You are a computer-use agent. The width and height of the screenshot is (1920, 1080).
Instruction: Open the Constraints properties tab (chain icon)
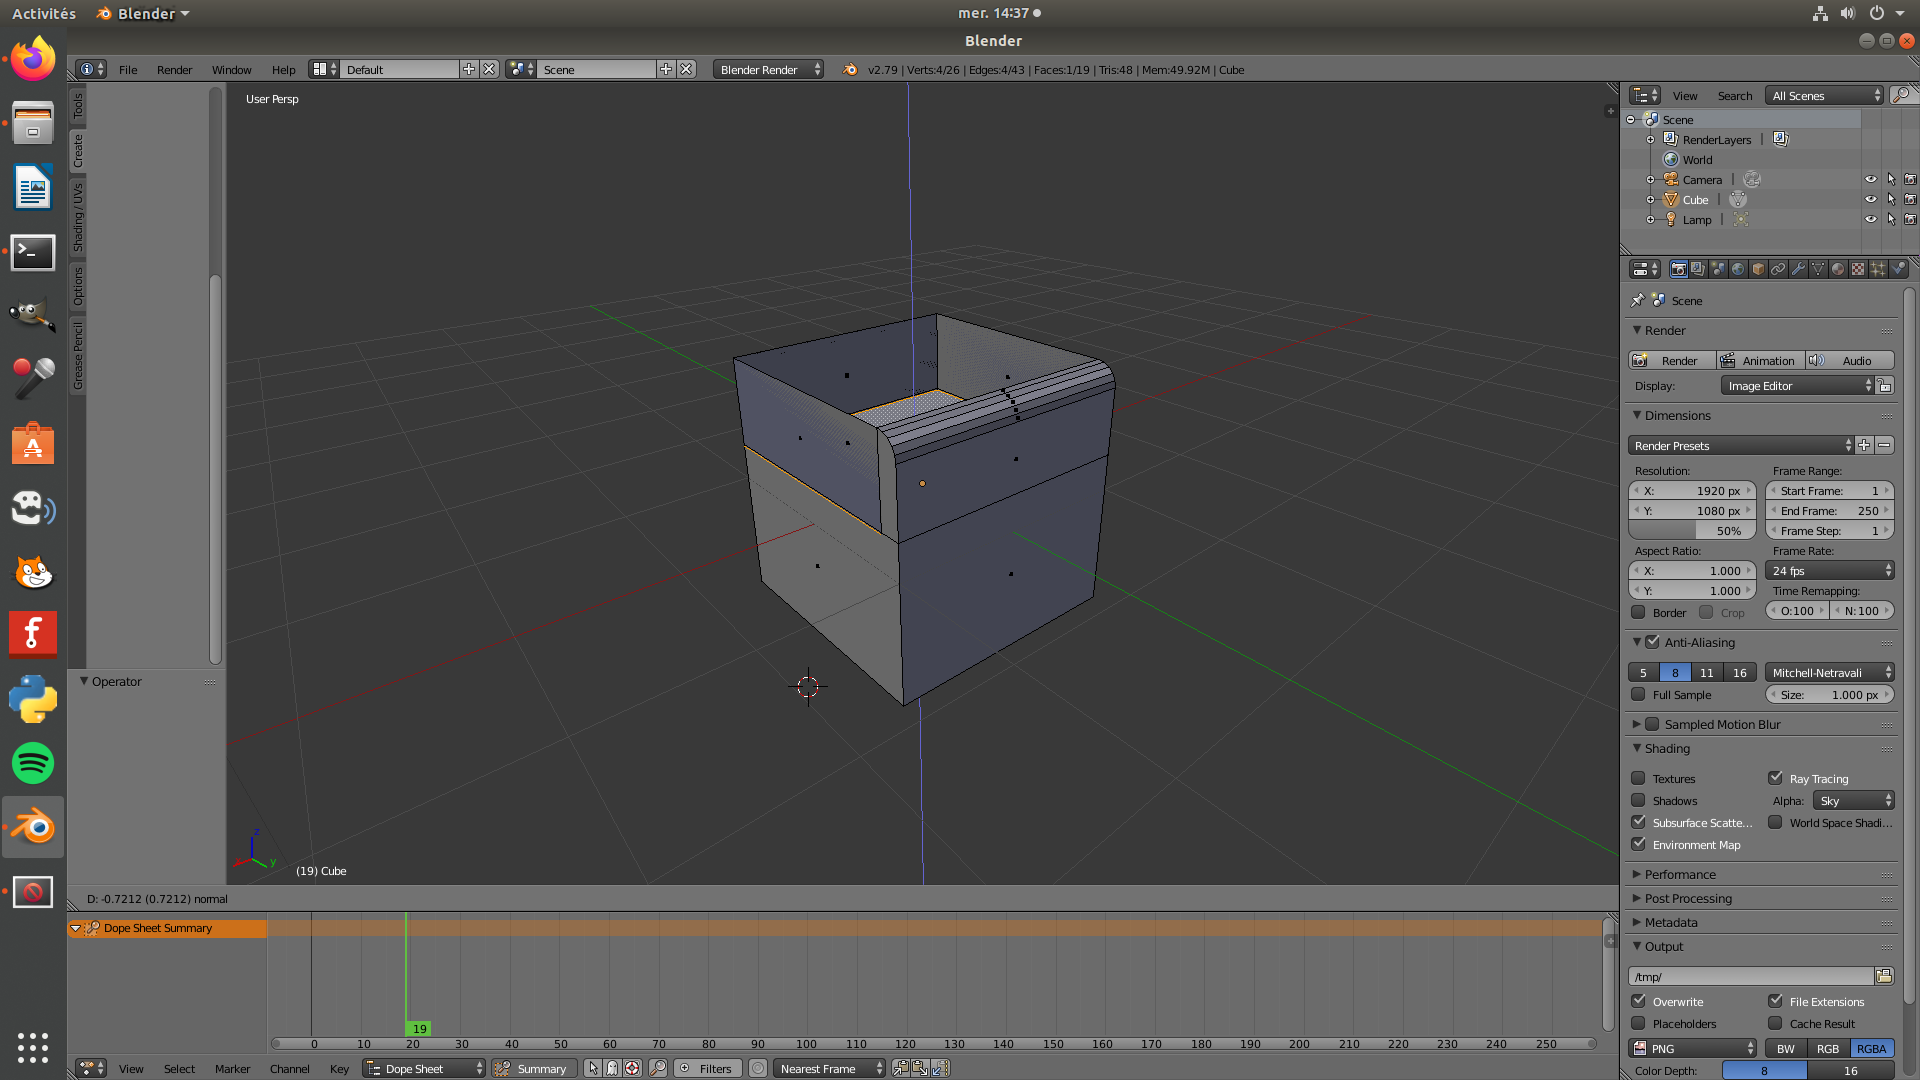click(x=1778, y=269)
